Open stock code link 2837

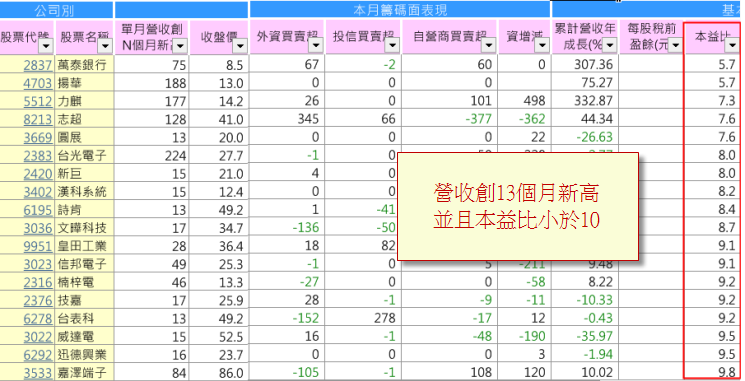[x=38, y=65]
